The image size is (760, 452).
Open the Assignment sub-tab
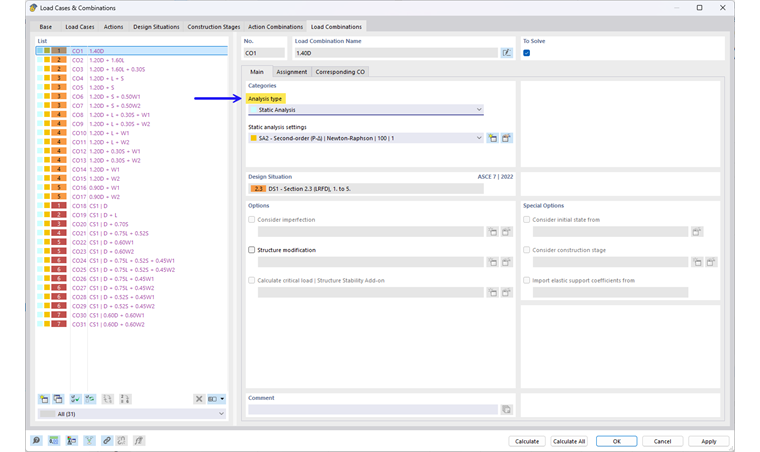click(x=291, y=72)
